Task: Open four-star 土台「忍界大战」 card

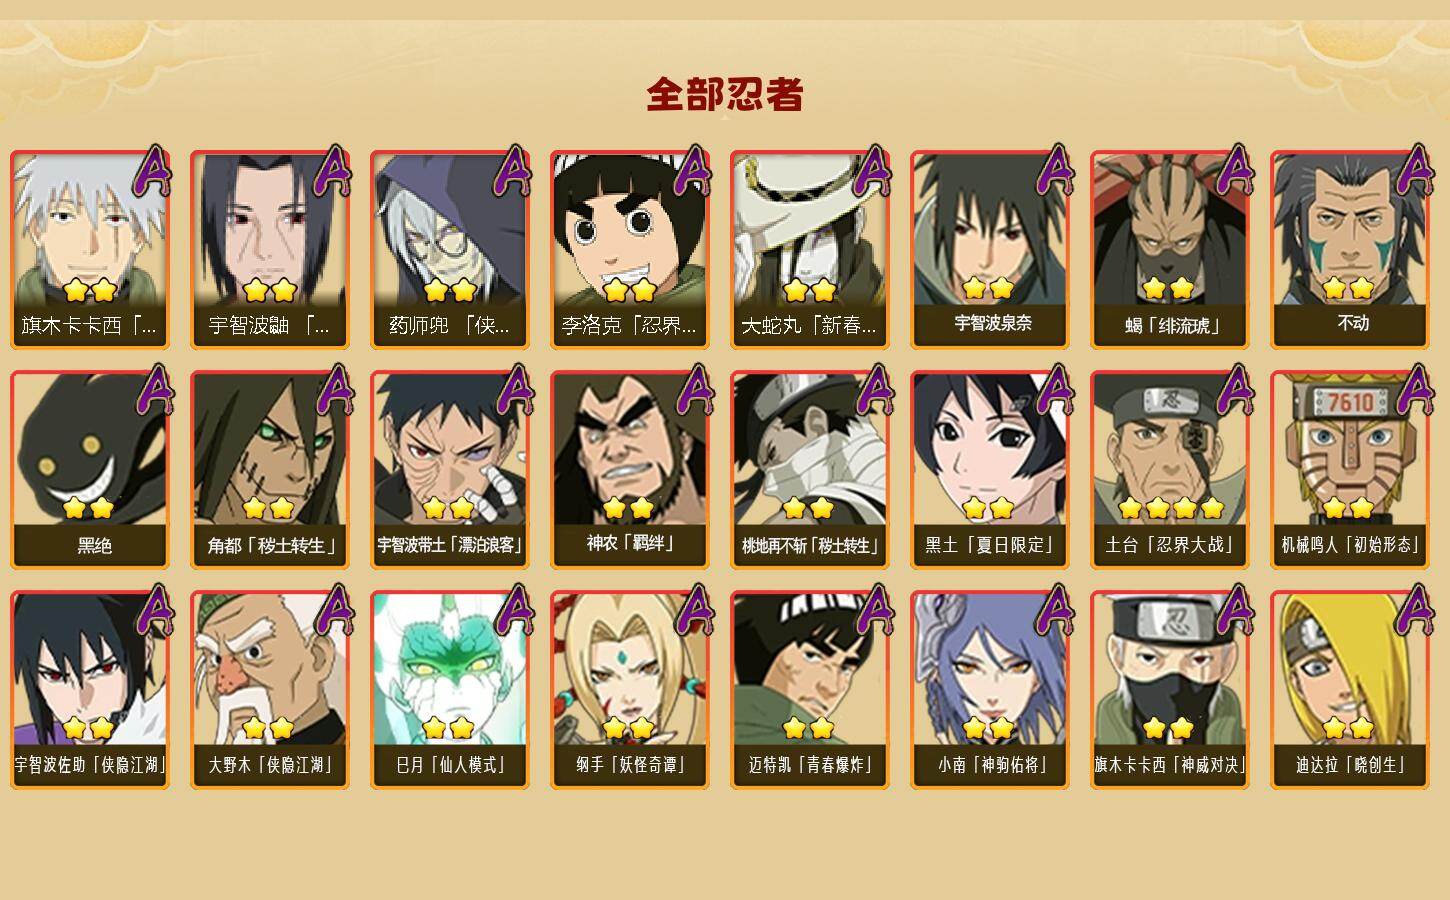Action: pyautogui.click(x=1170, y=470)
